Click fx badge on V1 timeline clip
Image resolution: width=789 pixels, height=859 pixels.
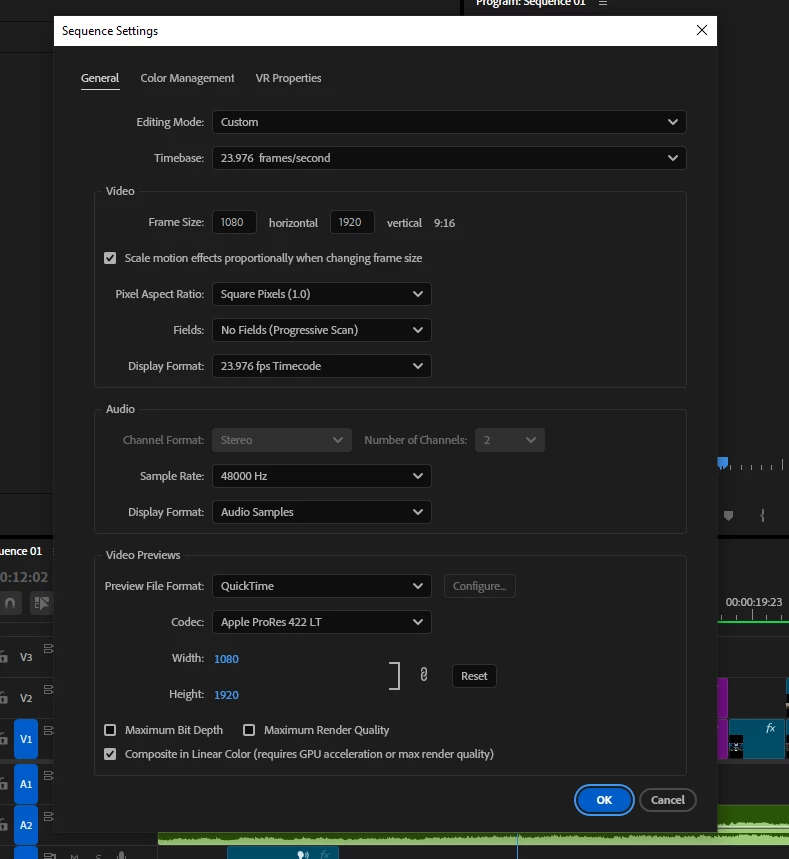(770, 728)
